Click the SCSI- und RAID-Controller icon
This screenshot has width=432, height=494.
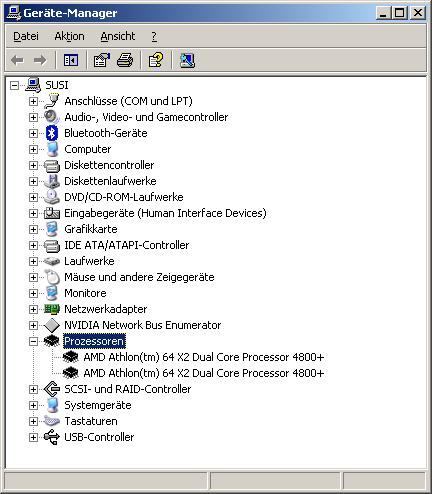52,389
